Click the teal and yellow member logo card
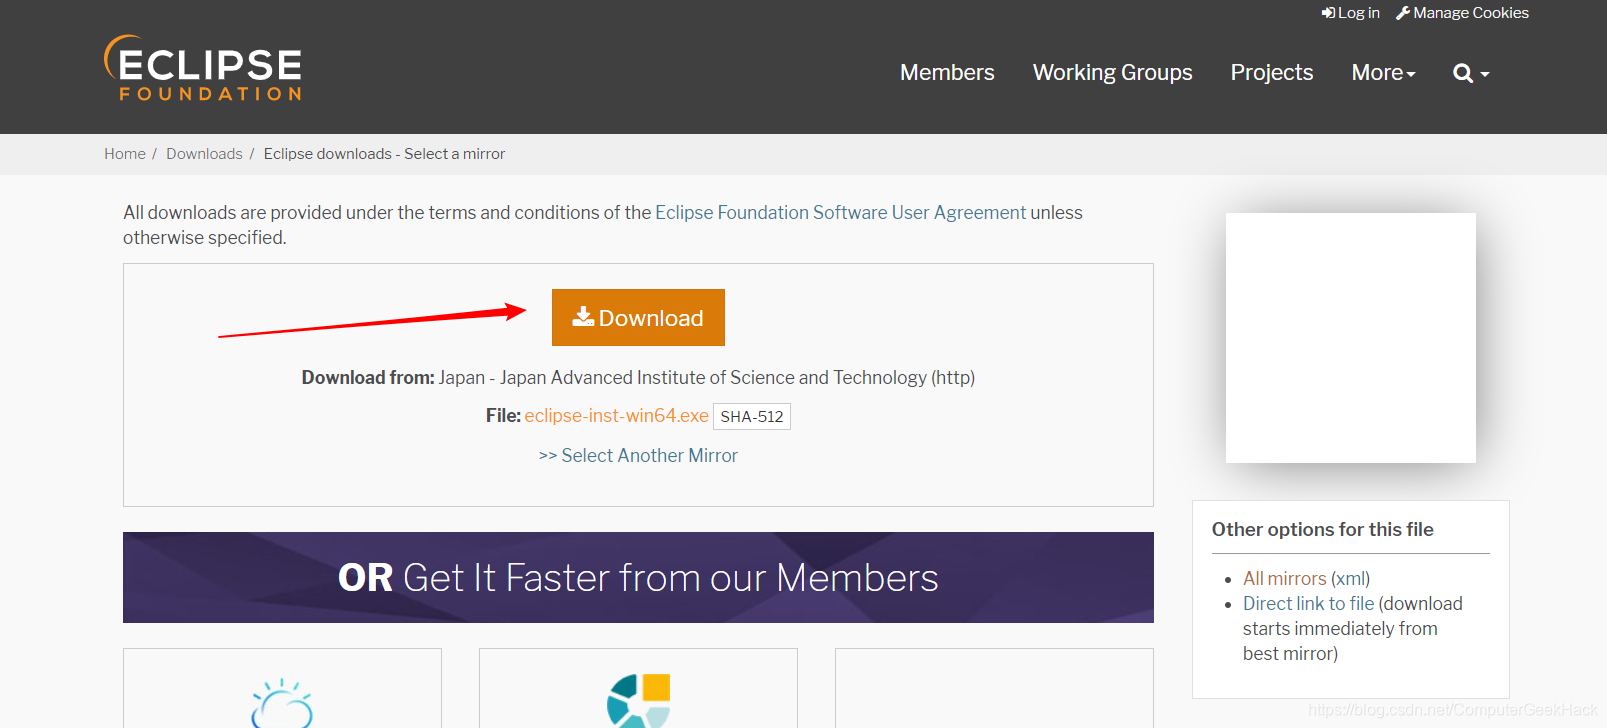The image size is (1607, 728). click(x=638, y=688)
